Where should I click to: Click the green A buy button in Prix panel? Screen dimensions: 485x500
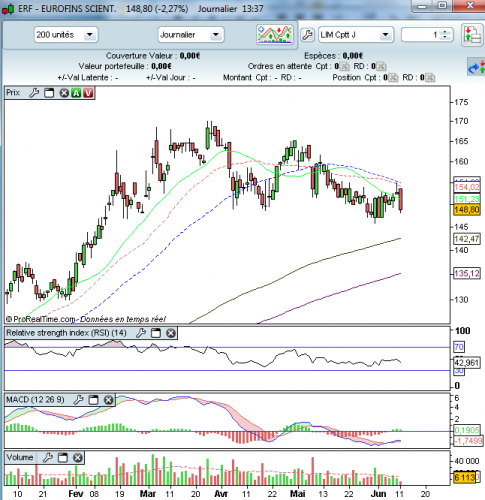[76, 93]
